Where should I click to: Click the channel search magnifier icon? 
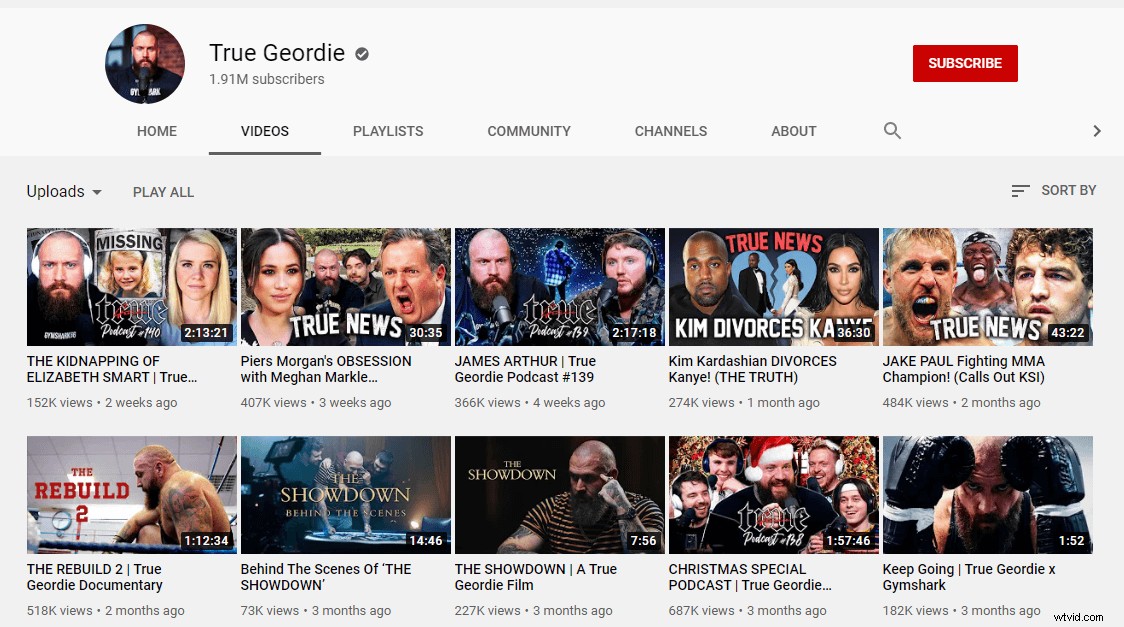pos(892,131)
